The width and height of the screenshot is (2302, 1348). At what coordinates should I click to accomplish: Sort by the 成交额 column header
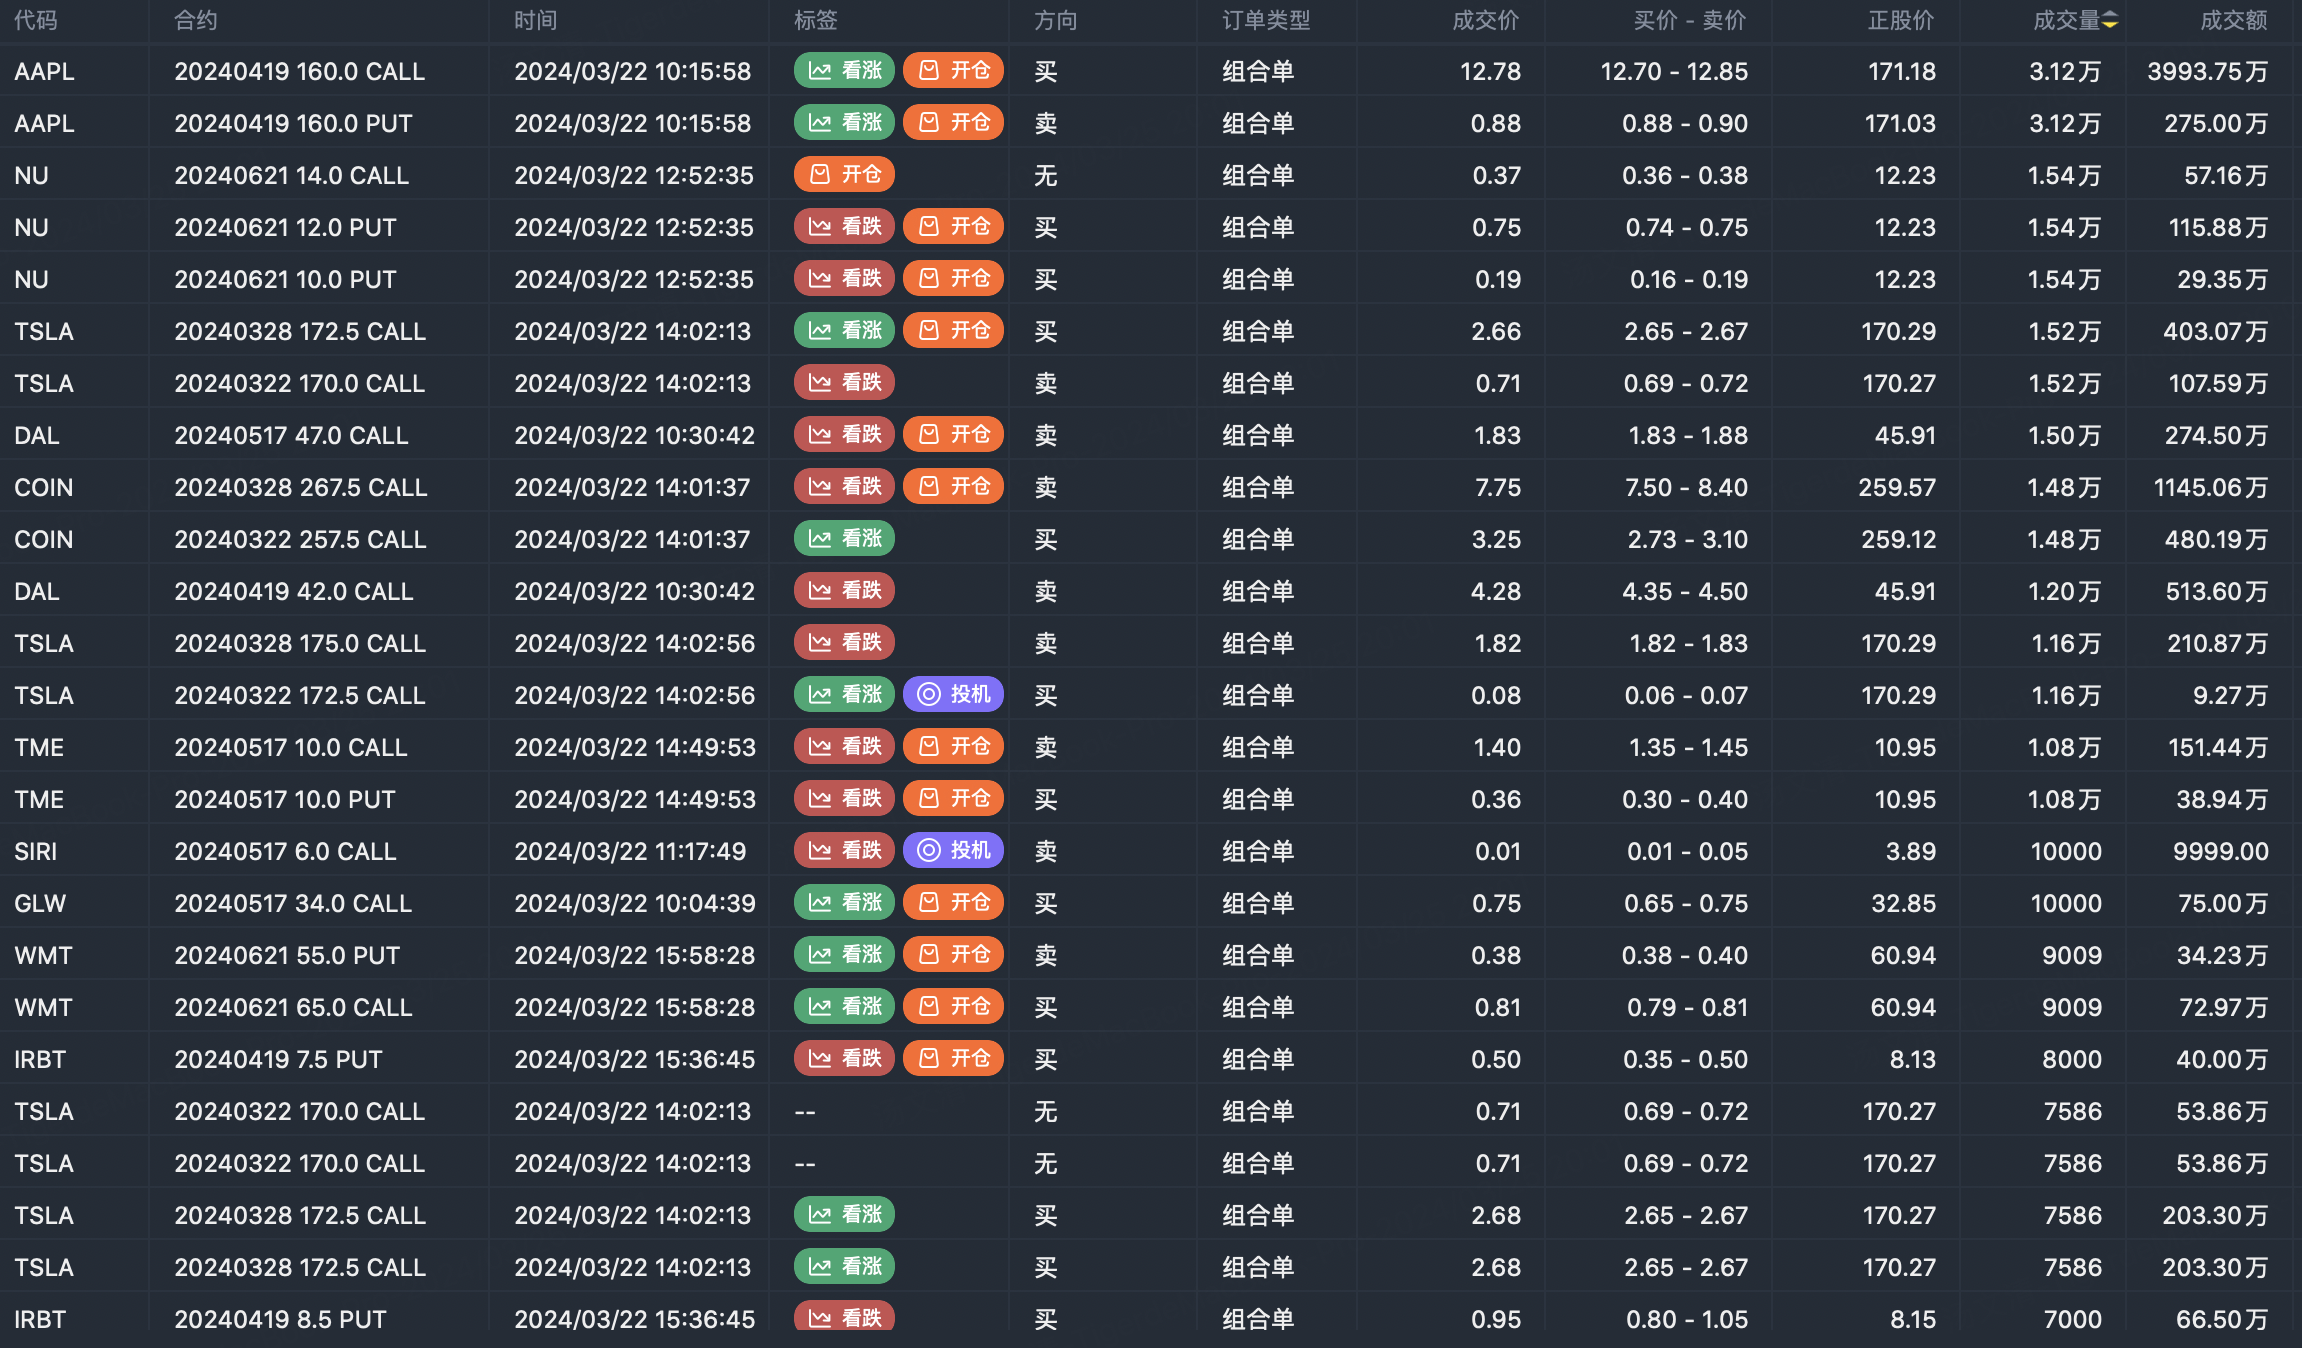(x=2233, y=21)
